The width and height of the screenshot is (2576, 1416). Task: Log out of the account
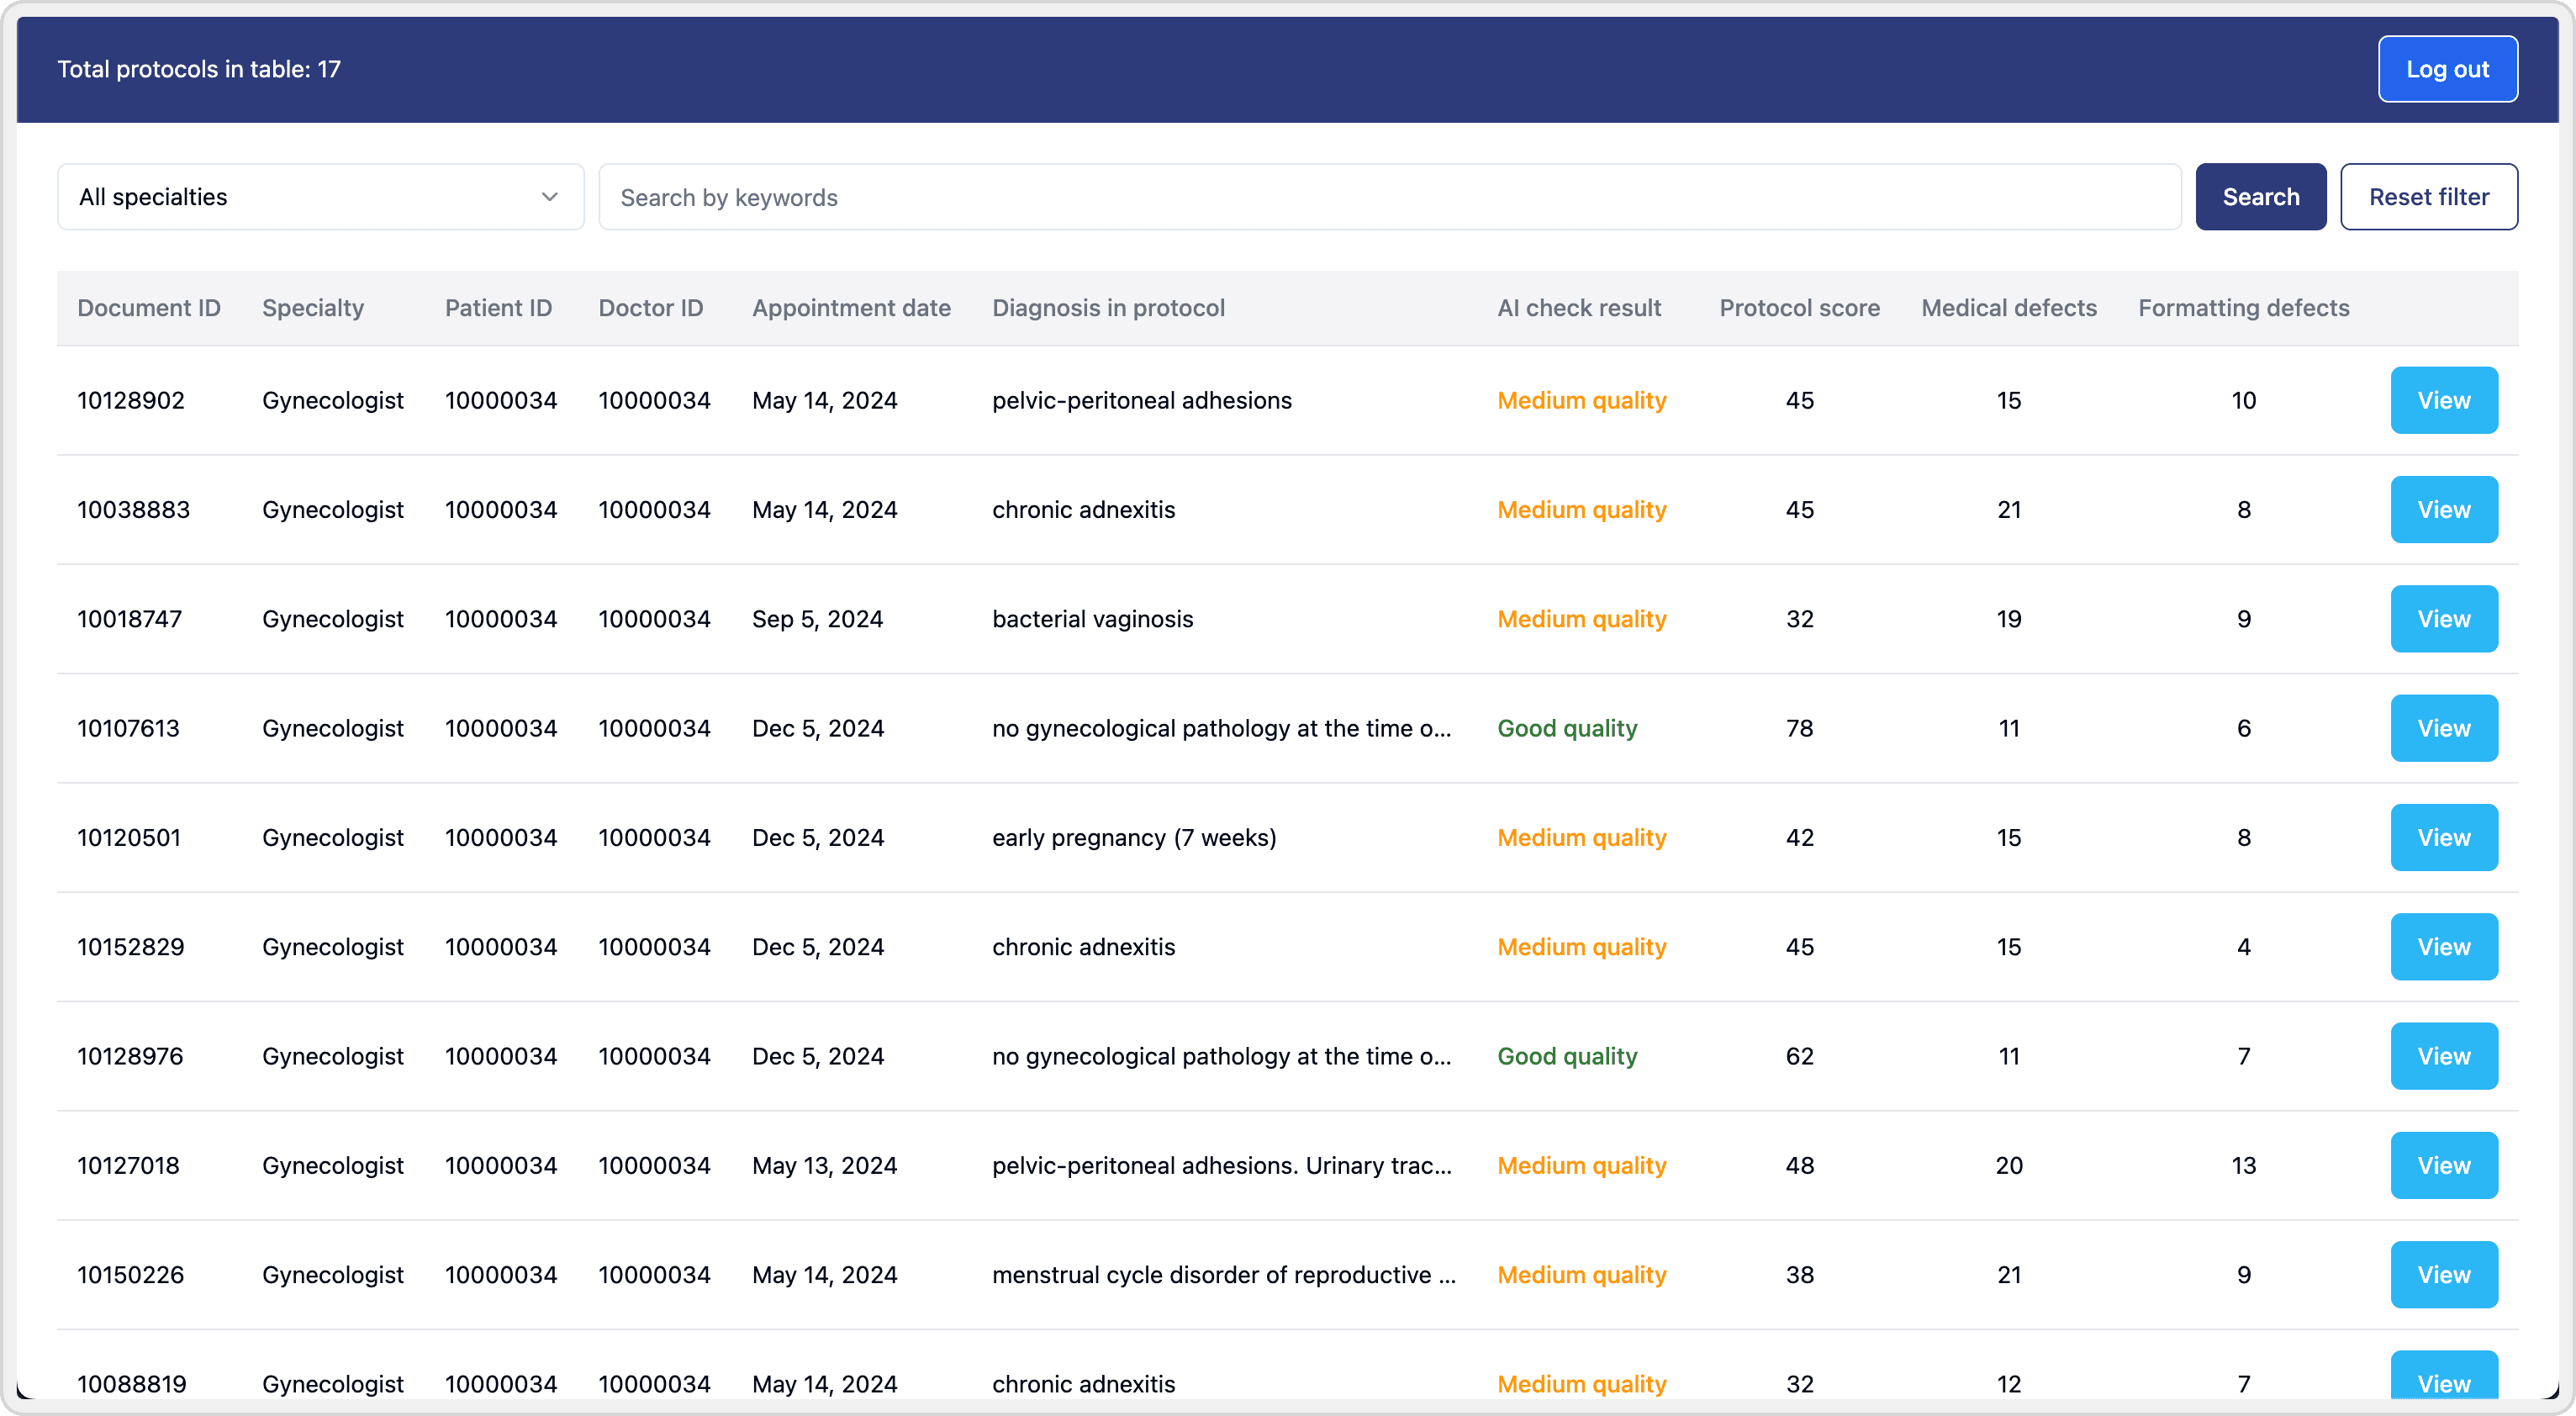pyautogui.click(x=2446, y=69)
